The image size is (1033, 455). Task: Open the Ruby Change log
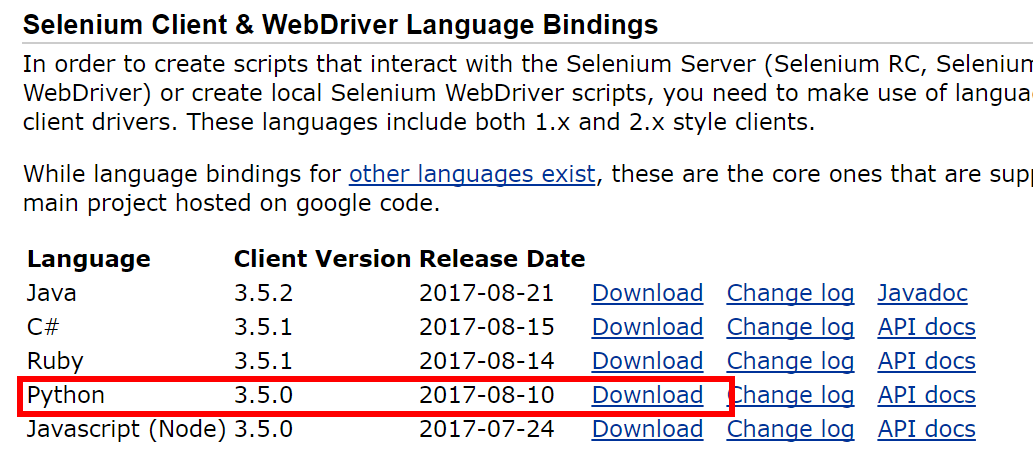tap(791, 362)
